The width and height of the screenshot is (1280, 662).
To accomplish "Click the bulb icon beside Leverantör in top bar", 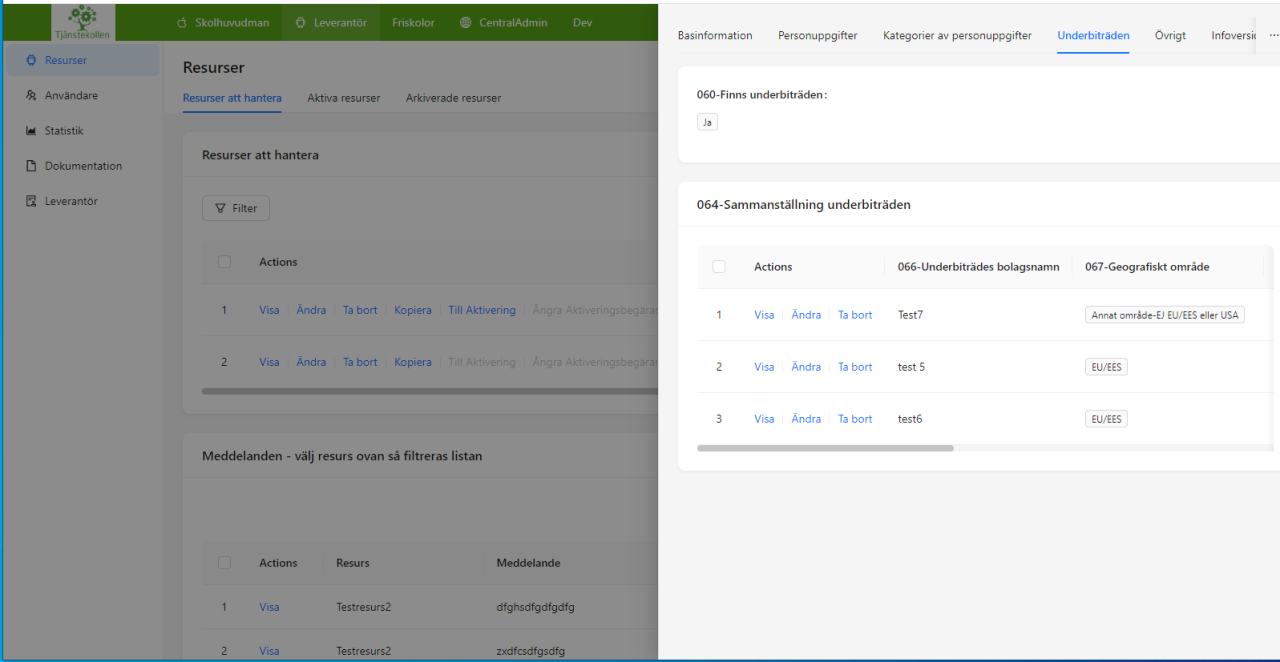I will pos(301,23).
